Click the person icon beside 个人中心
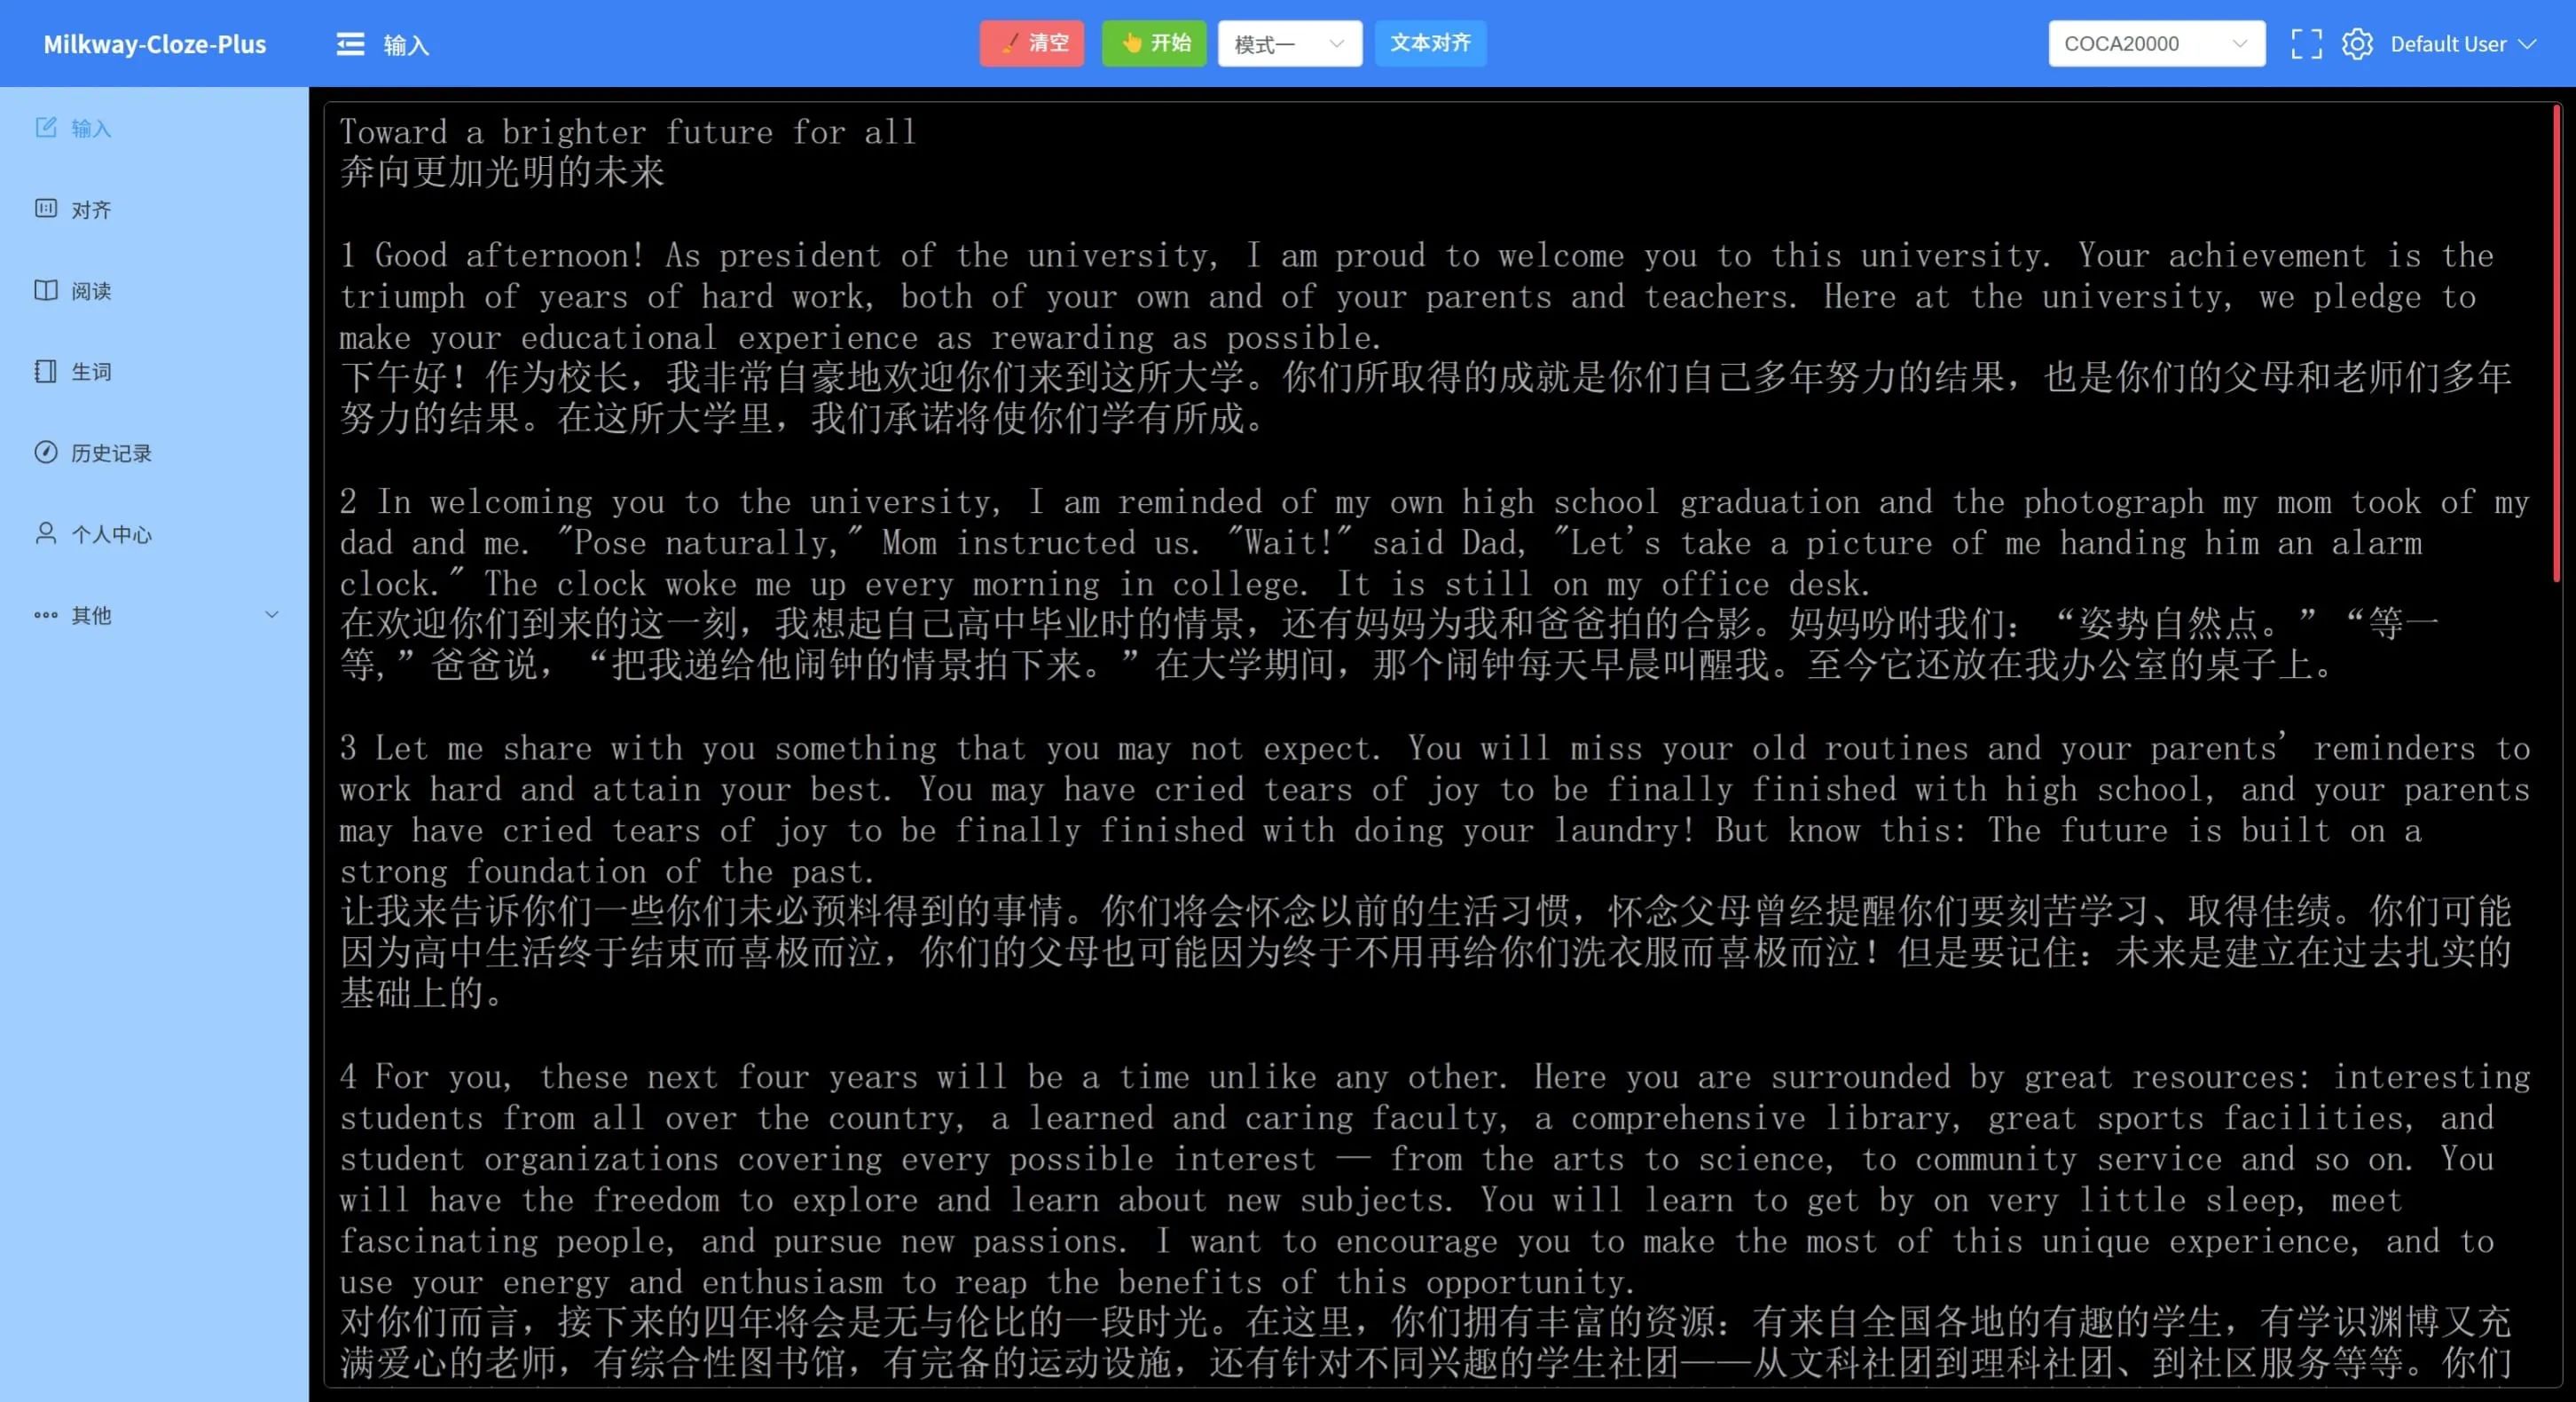2576x1402 pixels. (x=46, y=533)
